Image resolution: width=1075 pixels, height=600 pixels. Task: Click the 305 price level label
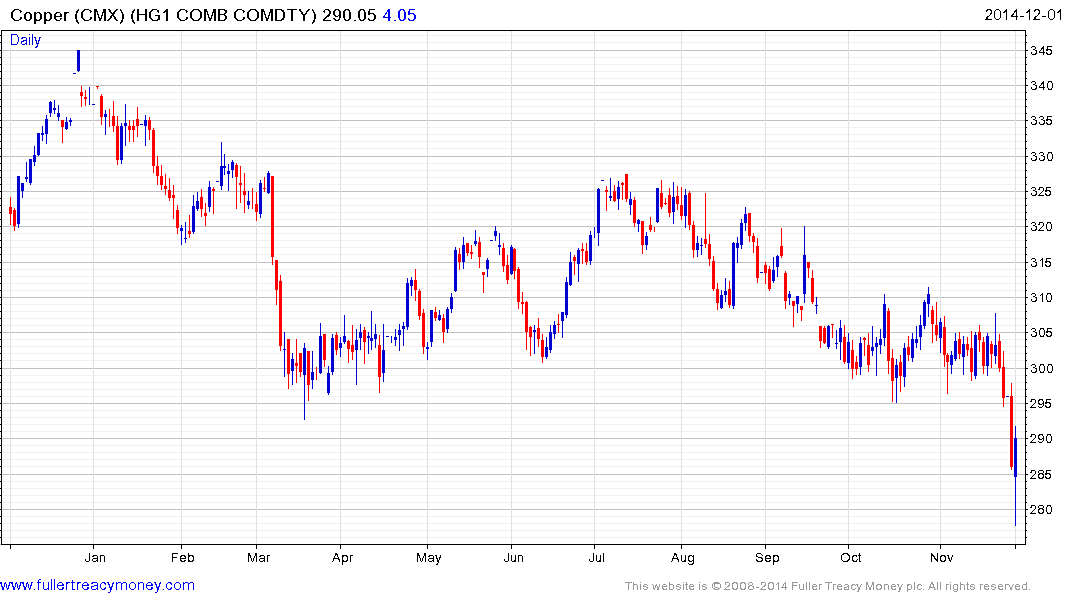pos(1041,333)
